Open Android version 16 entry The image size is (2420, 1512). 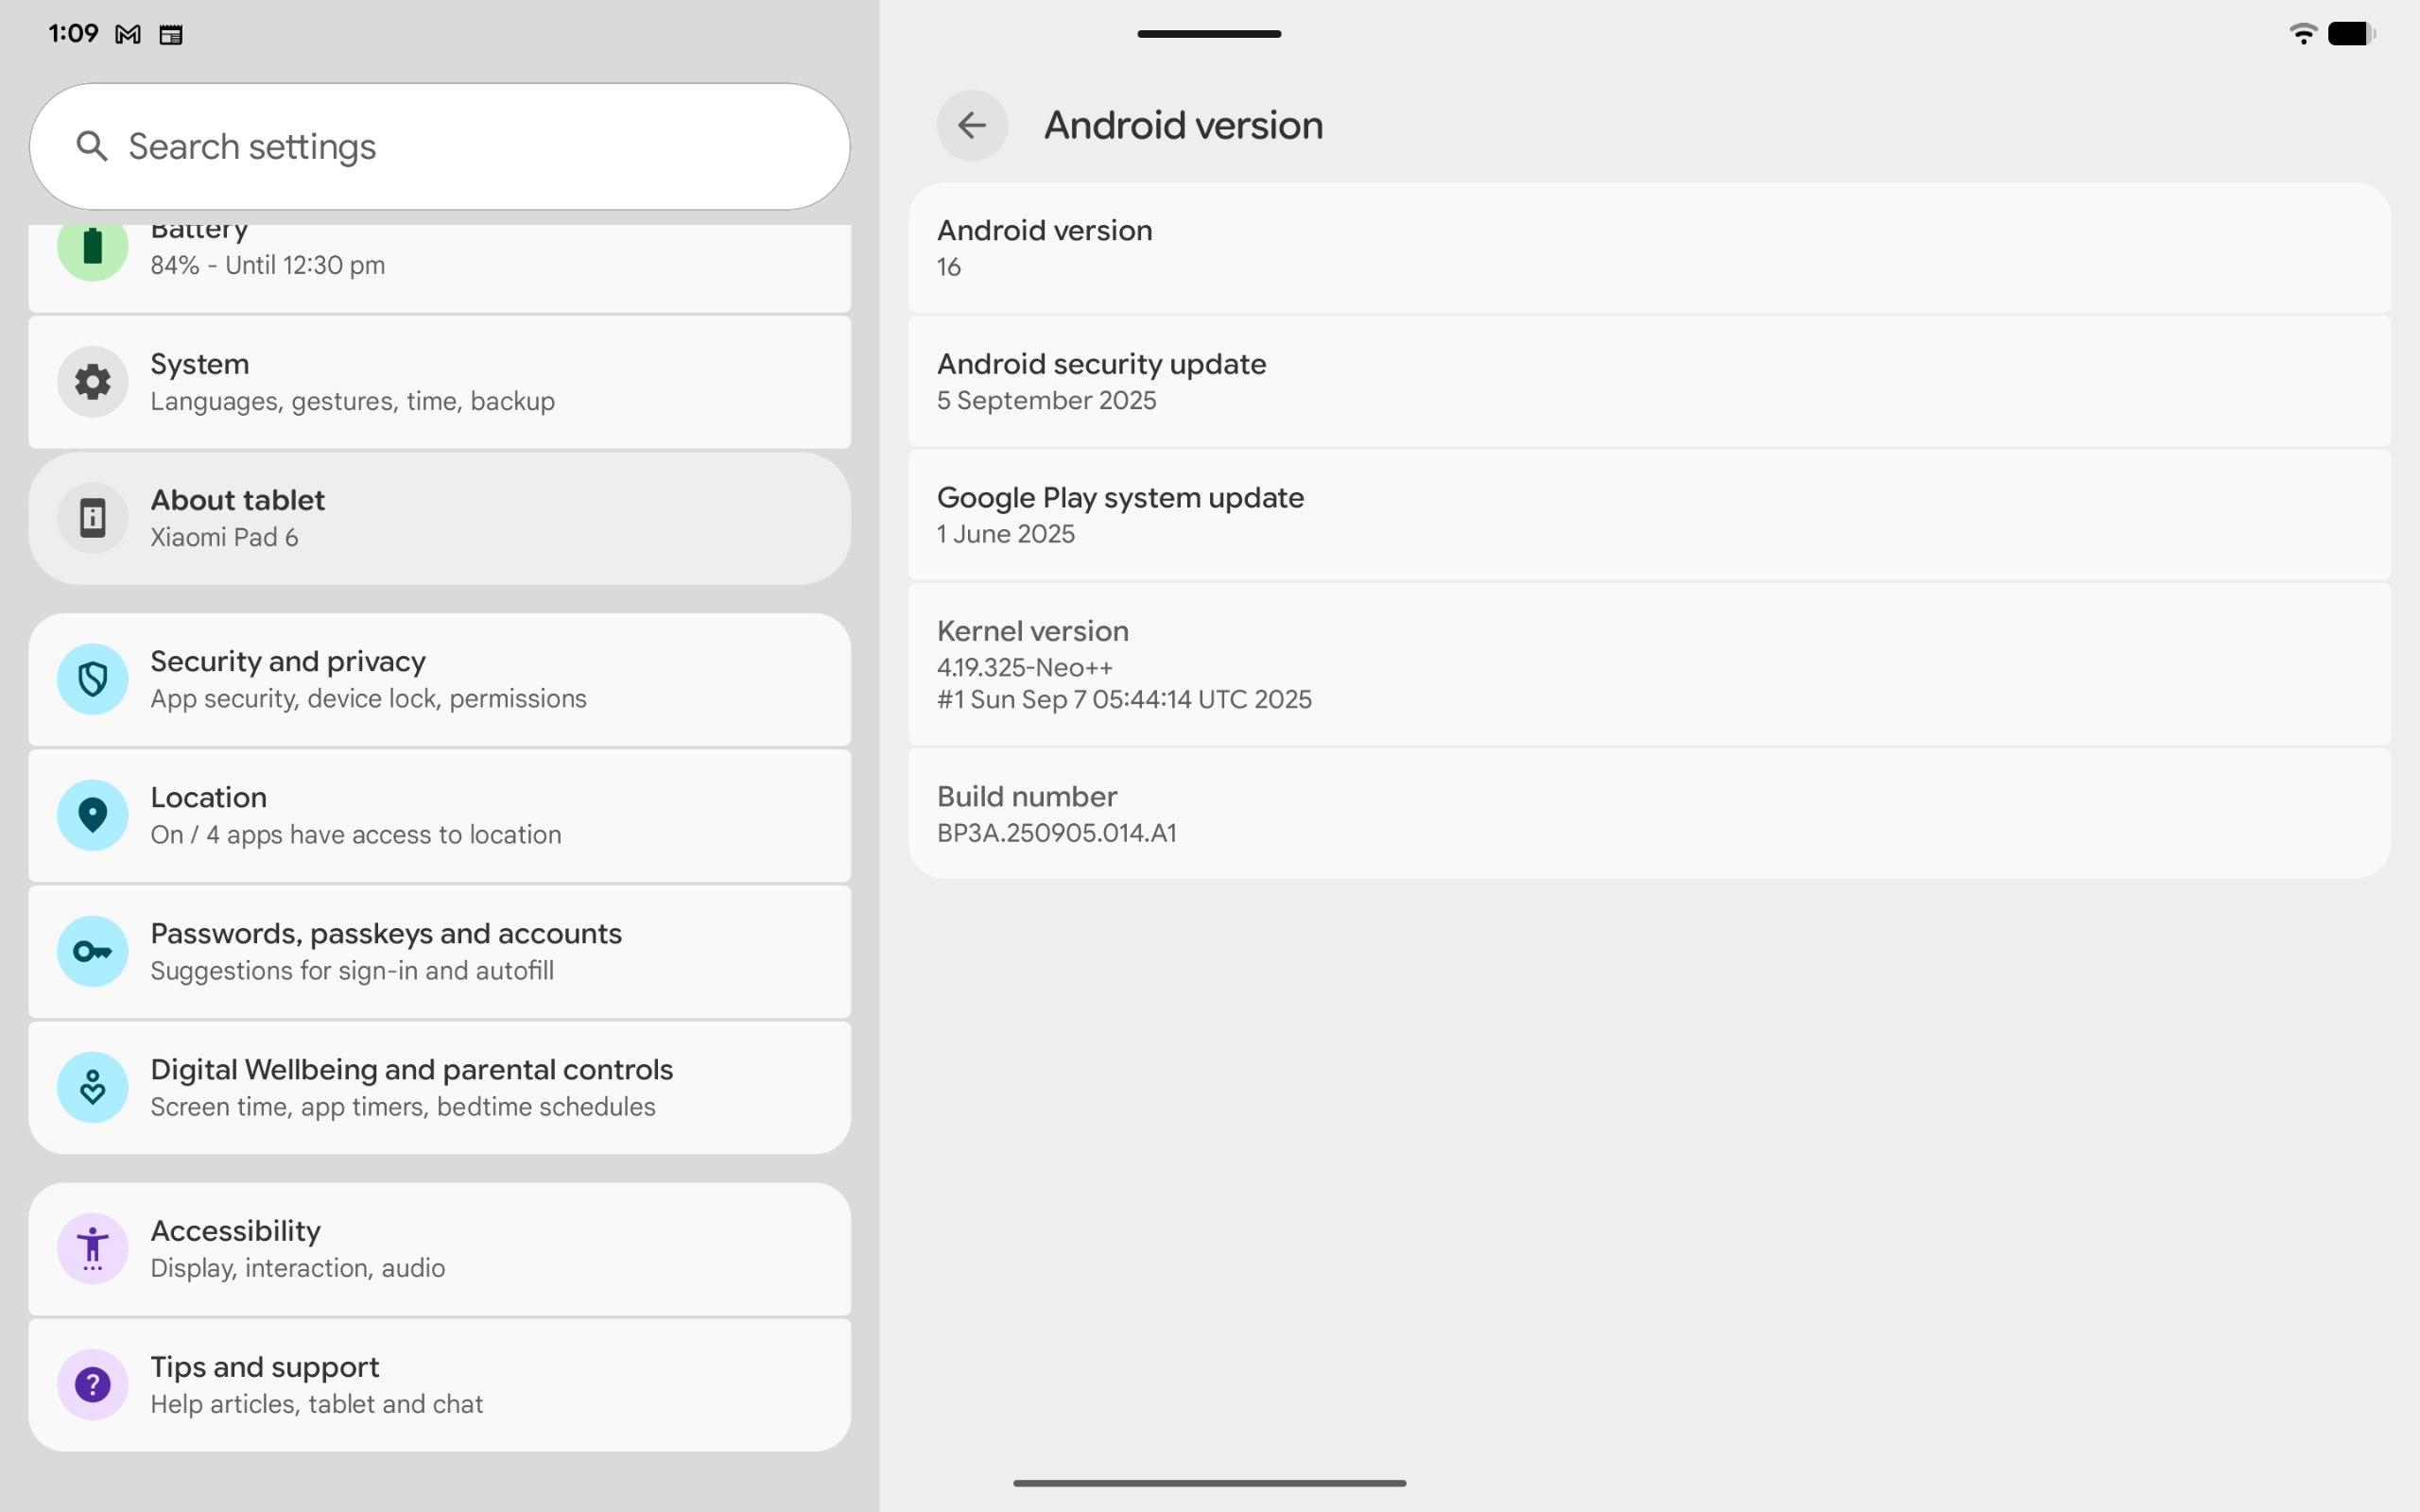click(1648, 248)
